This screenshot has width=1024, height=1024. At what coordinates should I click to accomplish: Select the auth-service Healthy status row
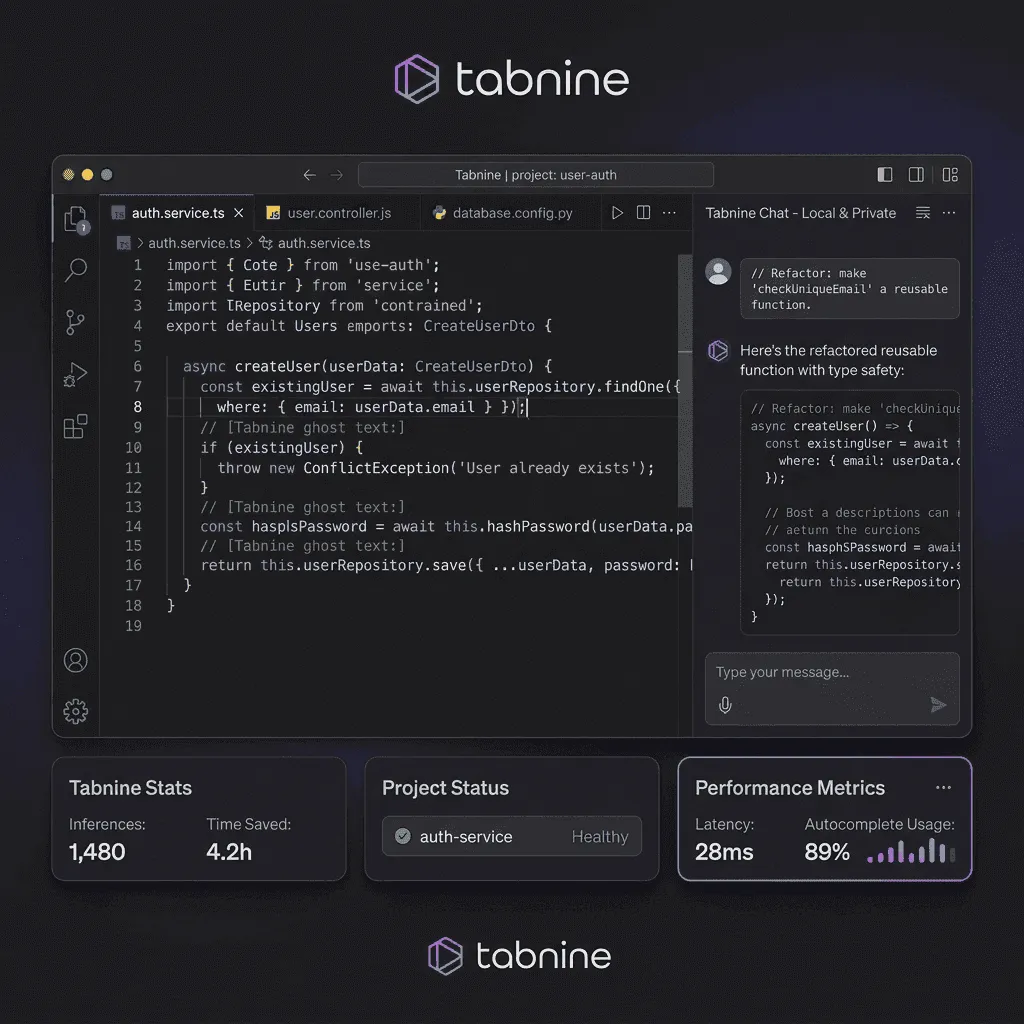pyautogui.click(x=511, y=836)
